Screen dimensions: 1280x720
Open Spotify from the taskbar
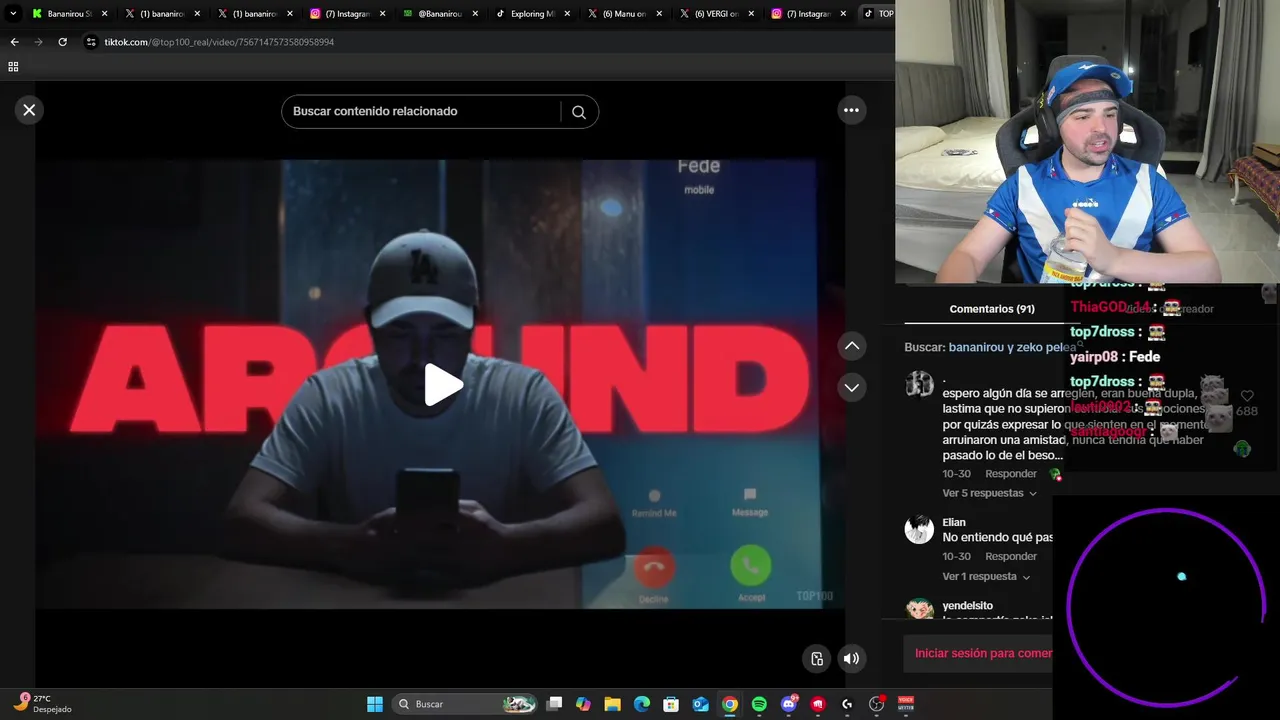759,704
